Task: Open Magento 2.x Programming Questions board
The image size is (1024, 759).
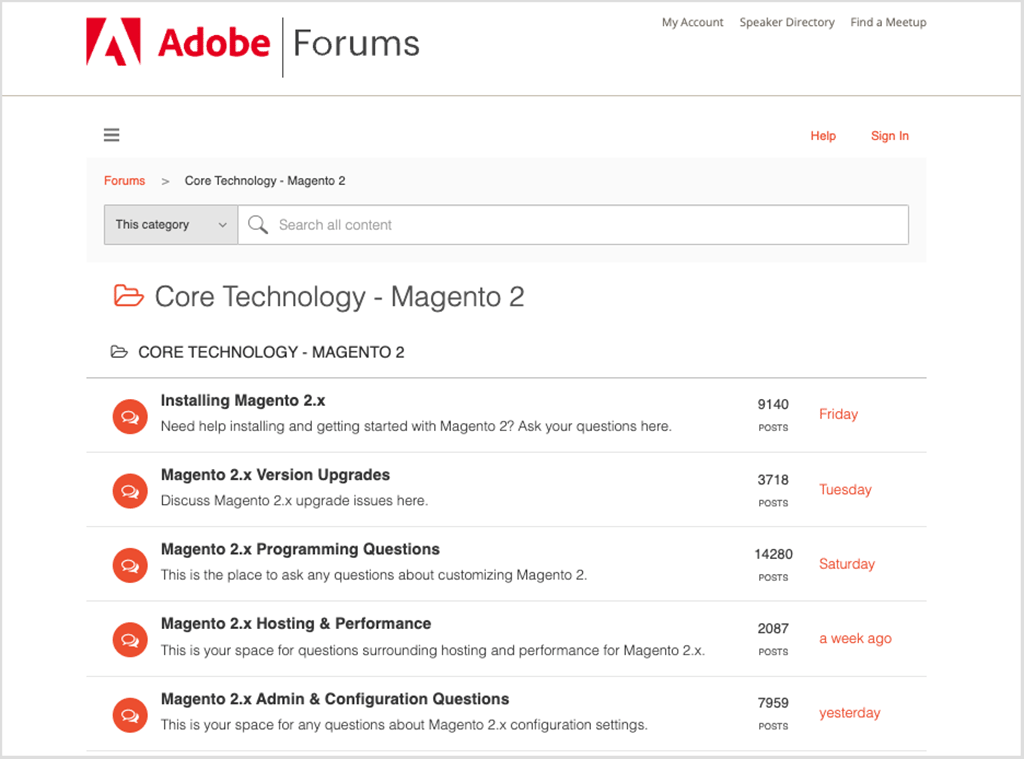Action: [x=300, y=549]
